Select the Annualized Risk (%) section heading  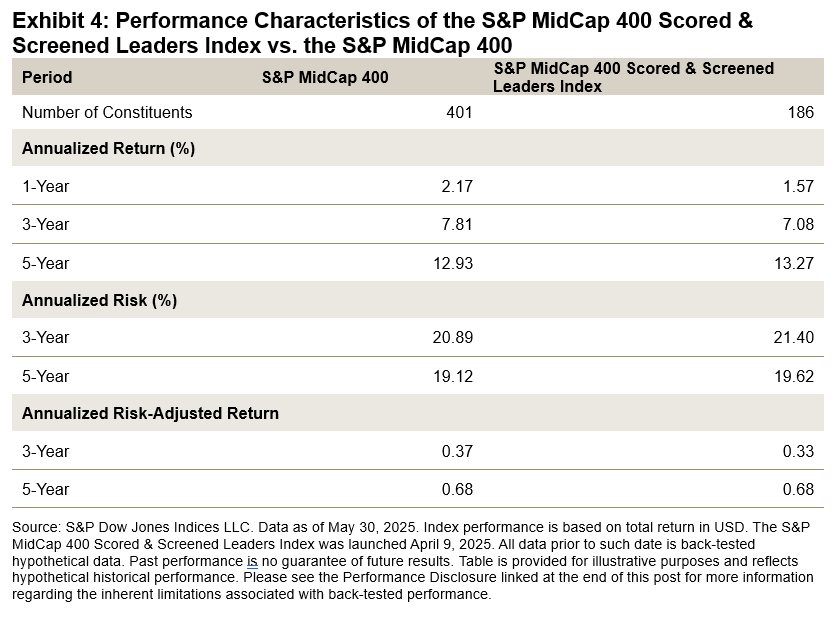coord(99,300)
